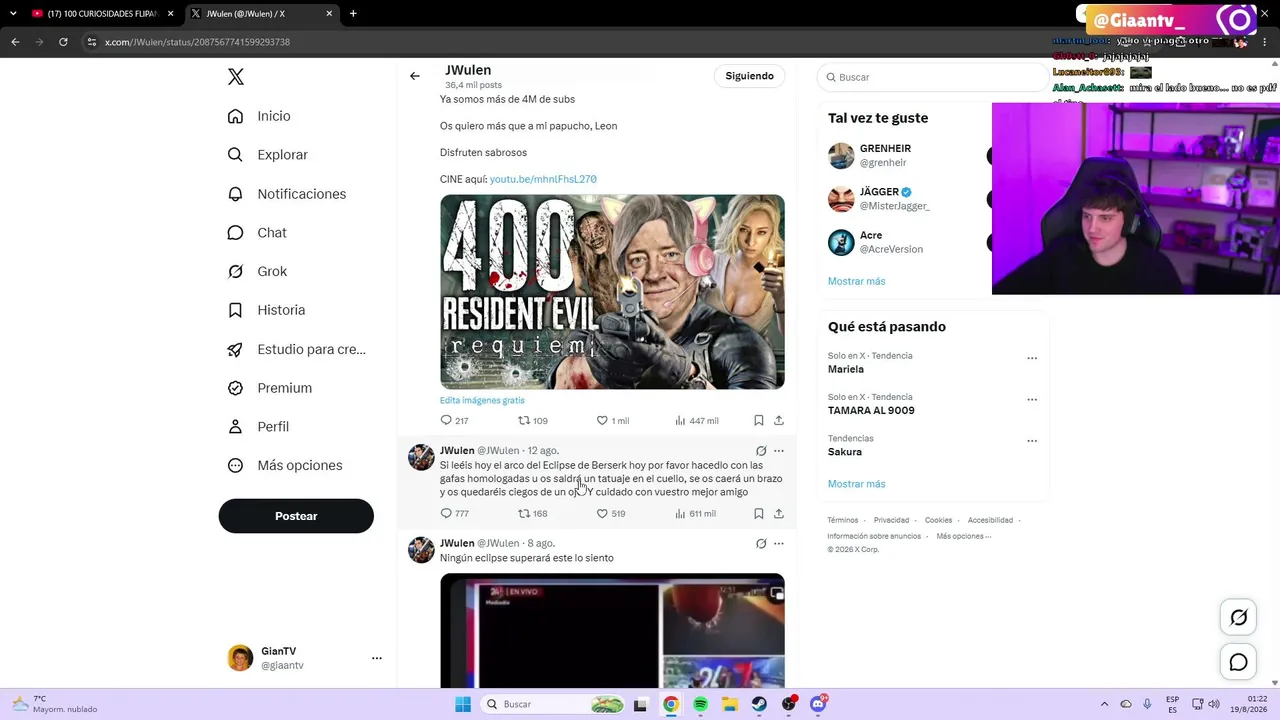Viewport: 1280px width, 720px height.
Task: Open the floating Grok button
Action: (x=1238, y=618)
